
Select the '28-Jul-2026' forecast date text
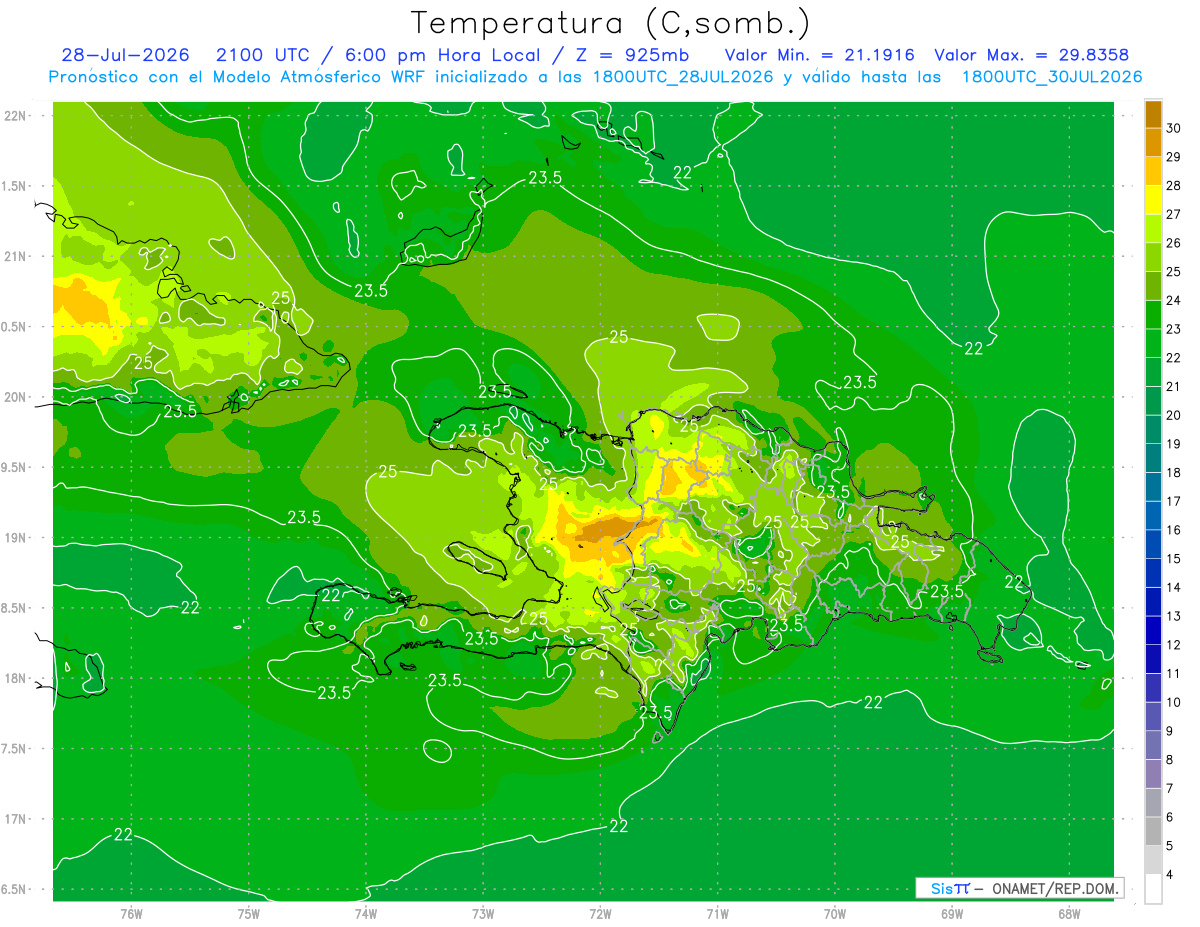(x=125, y=55)
